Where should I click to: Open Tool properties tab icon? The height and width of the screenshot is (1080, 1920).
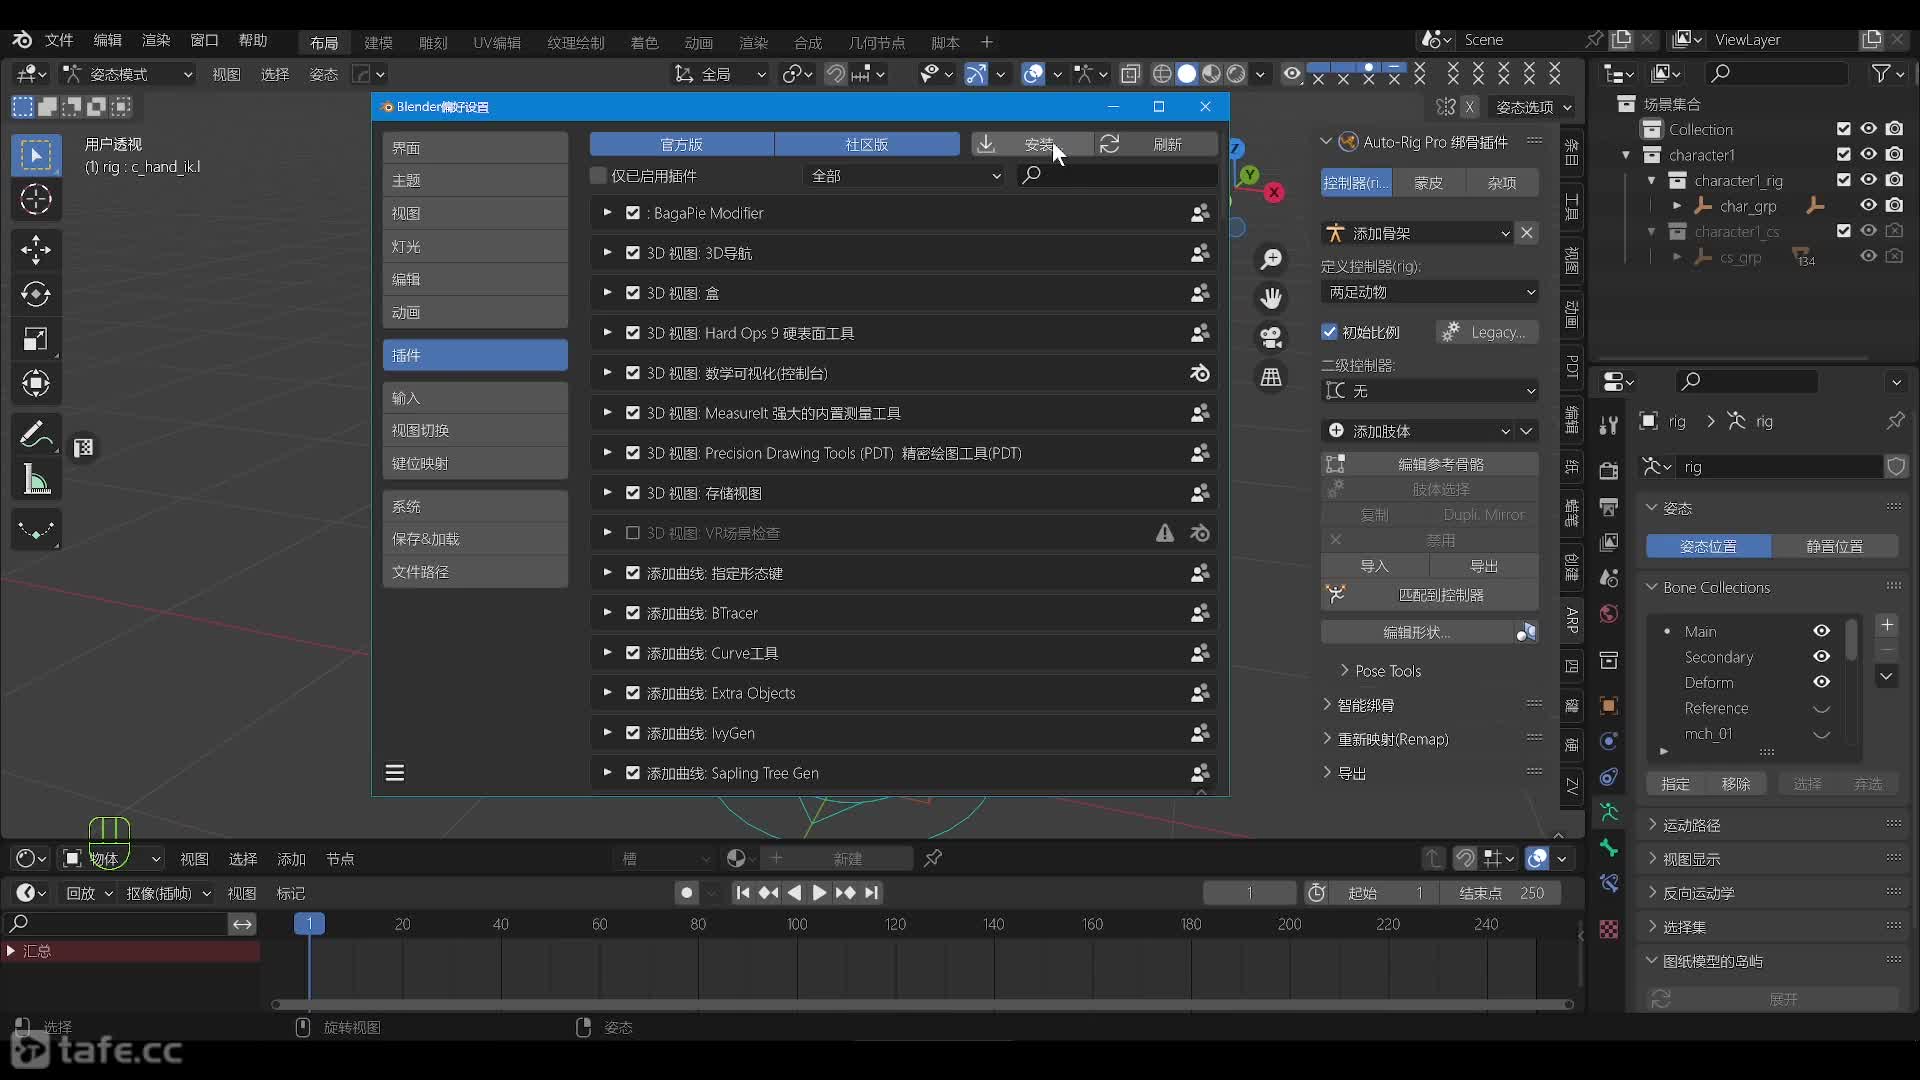1608,426
